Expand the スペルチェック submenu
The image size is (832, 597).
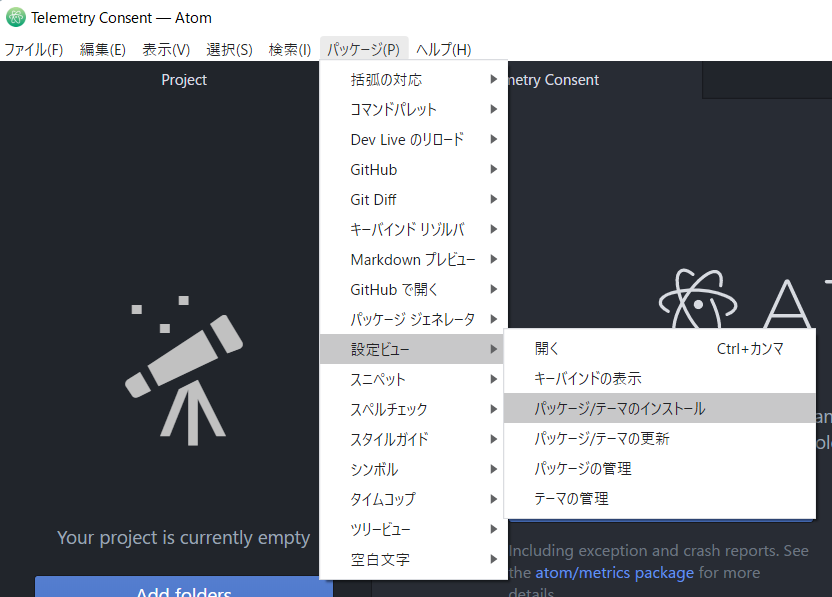click(413, 409)
